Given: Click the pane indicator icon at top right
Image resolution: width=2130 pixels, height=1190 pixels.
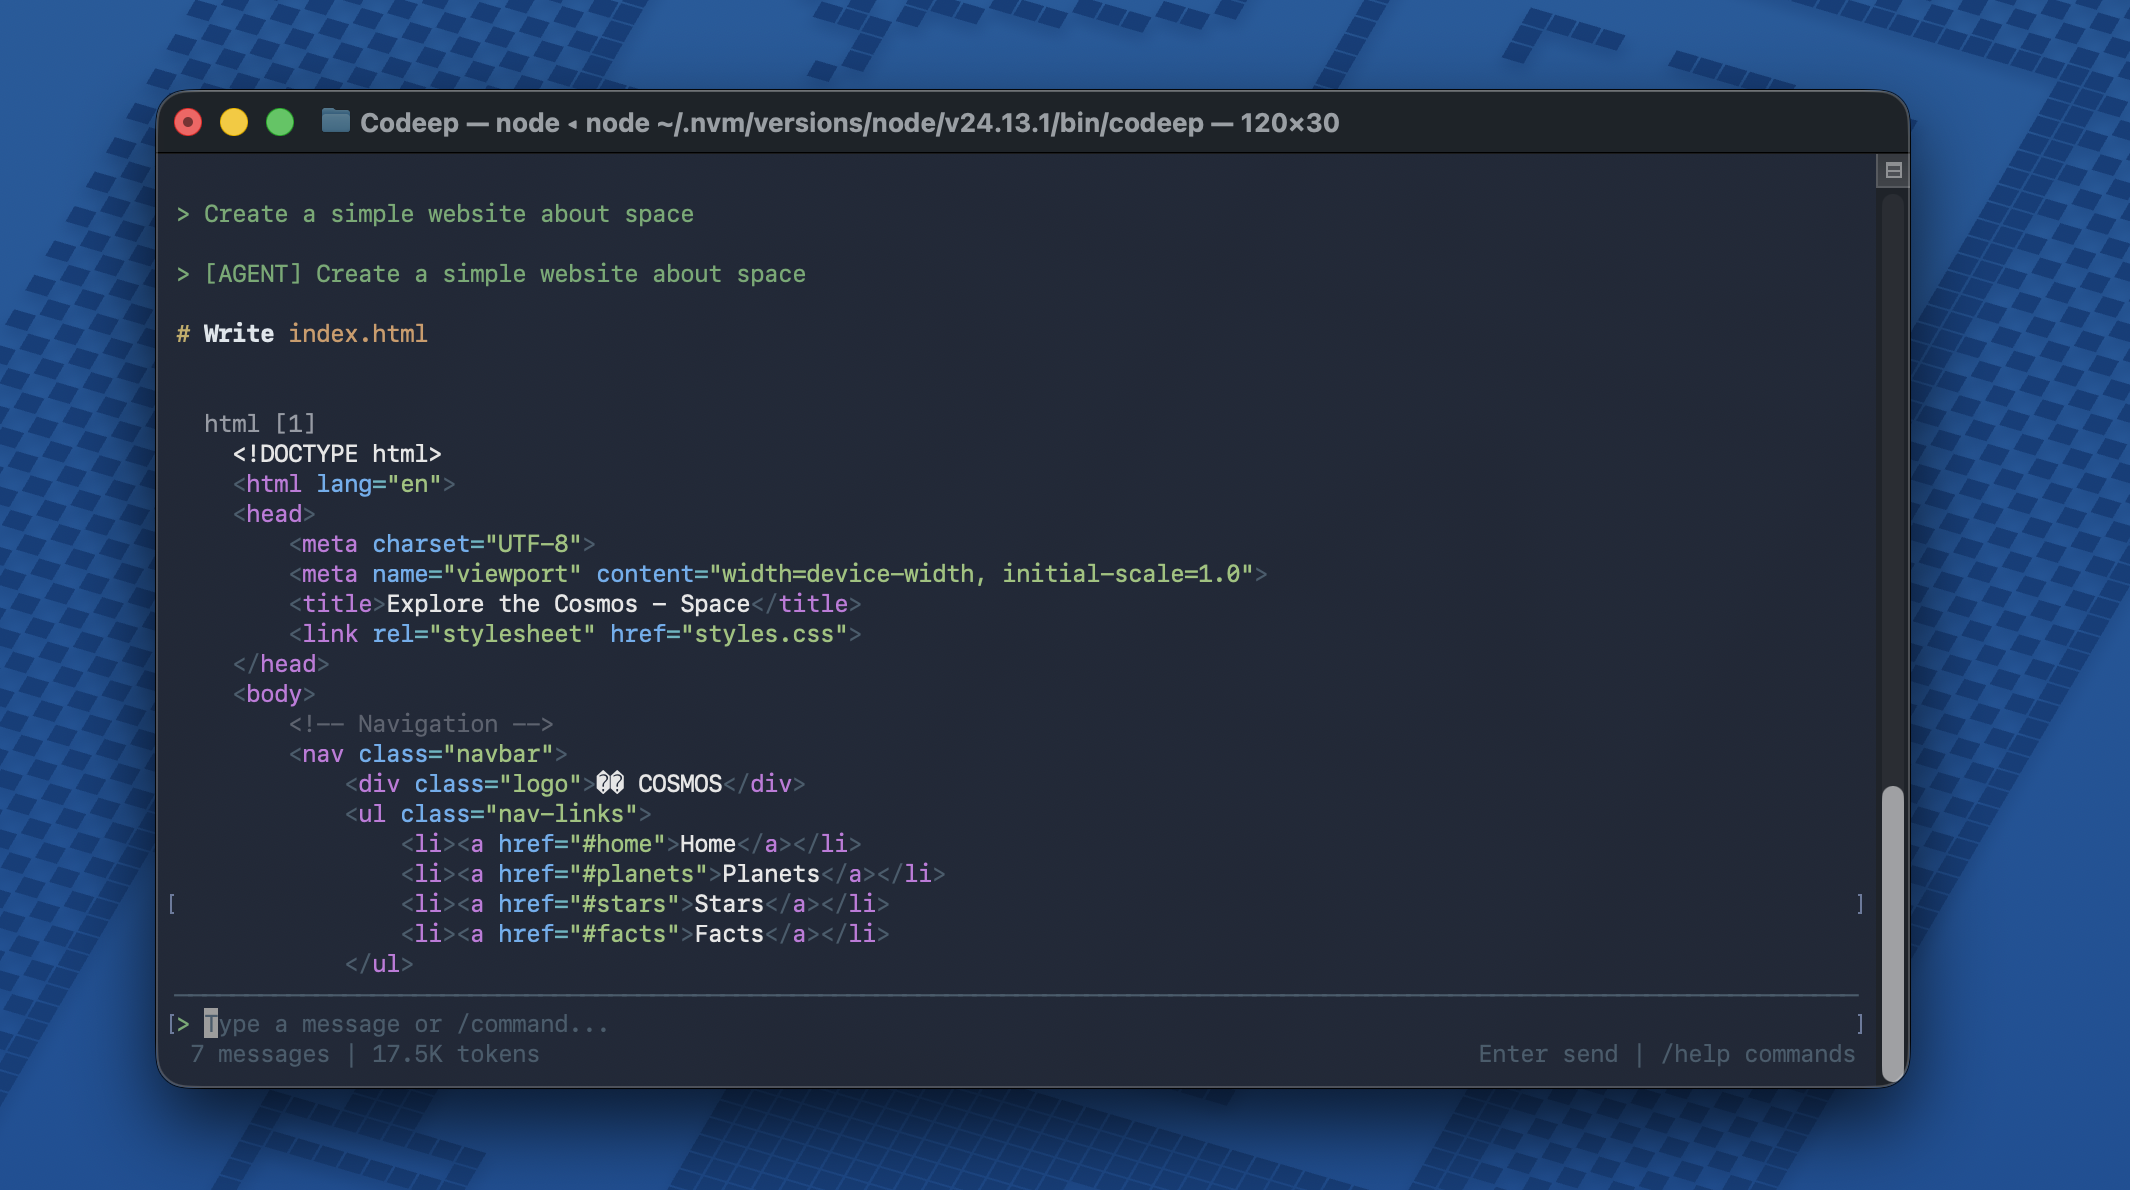Looking at the screenshot, I should [x=1892, y=170].
